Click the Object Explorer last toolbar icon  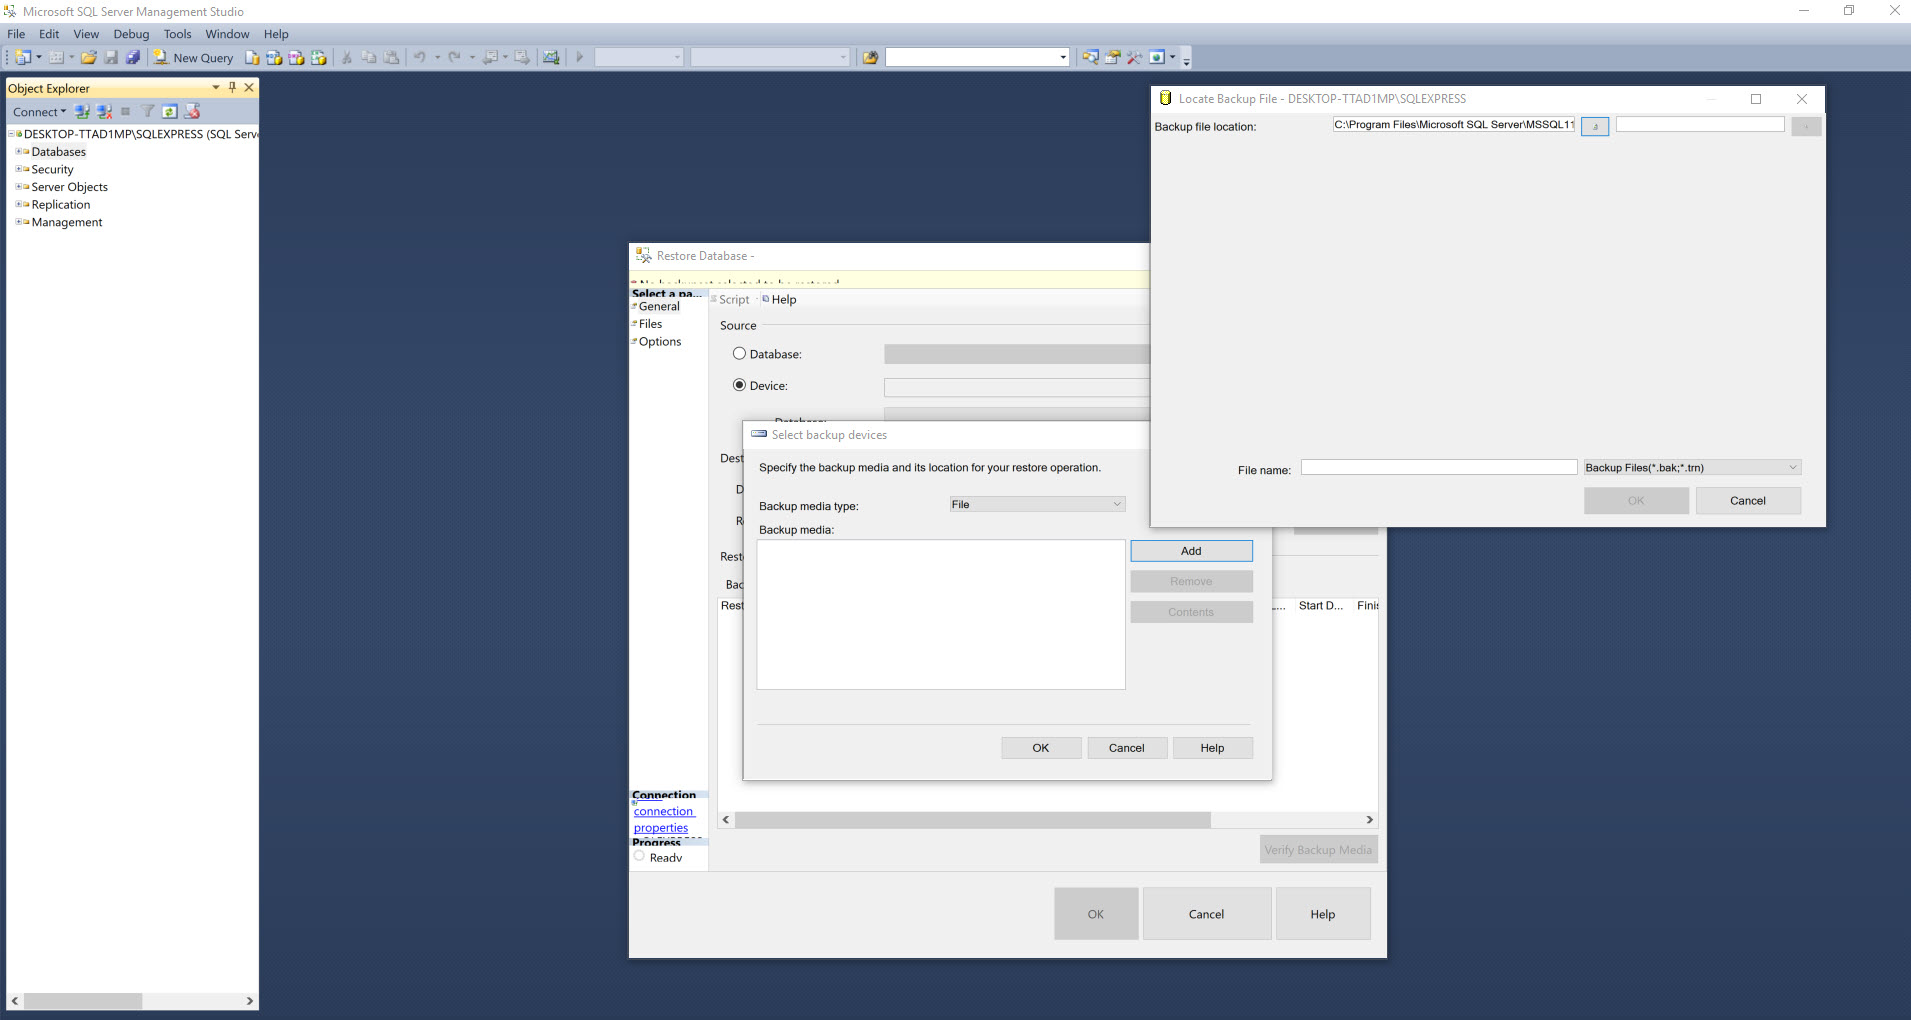tap(192, 112)
